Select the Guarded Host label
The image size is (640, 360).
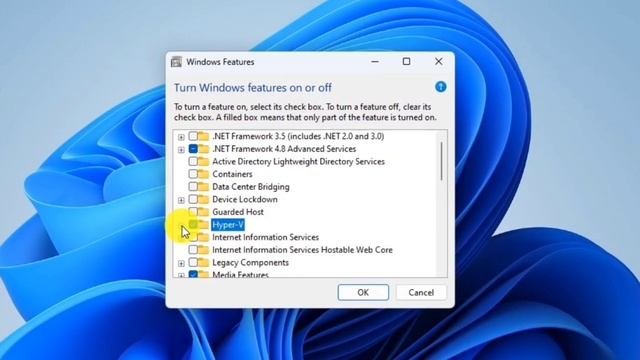(x=238, y=212)
